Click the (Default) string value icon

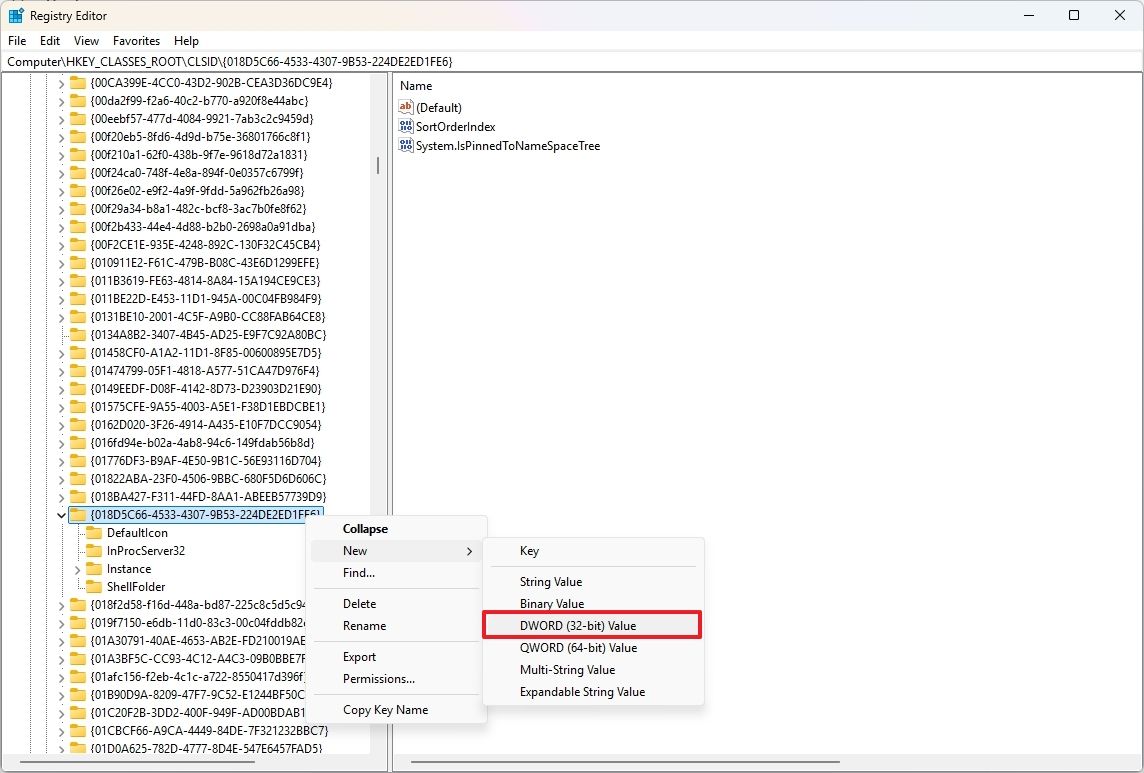point(405,107)
